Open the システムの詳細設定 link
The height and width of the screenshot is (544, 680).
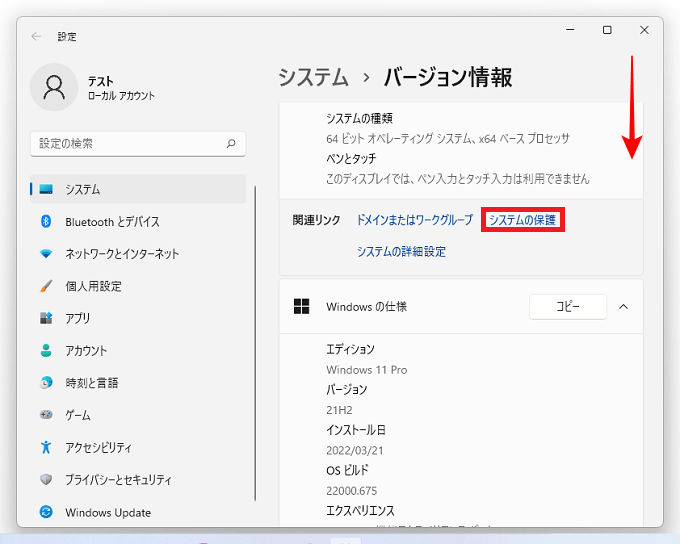pos(401,251)
